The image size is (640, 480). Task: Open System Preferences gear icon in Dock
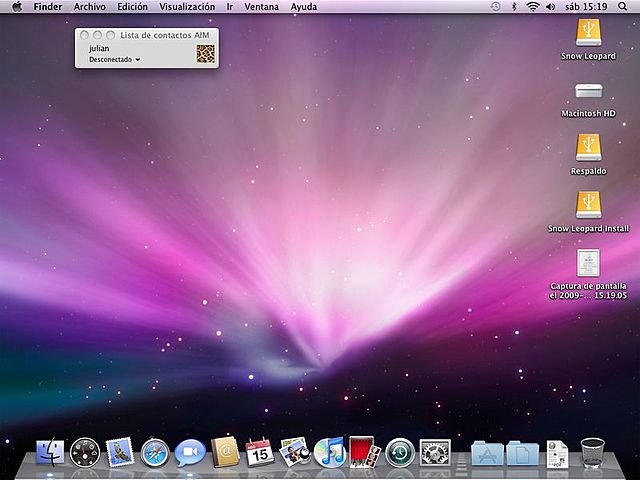pos(435,452)
